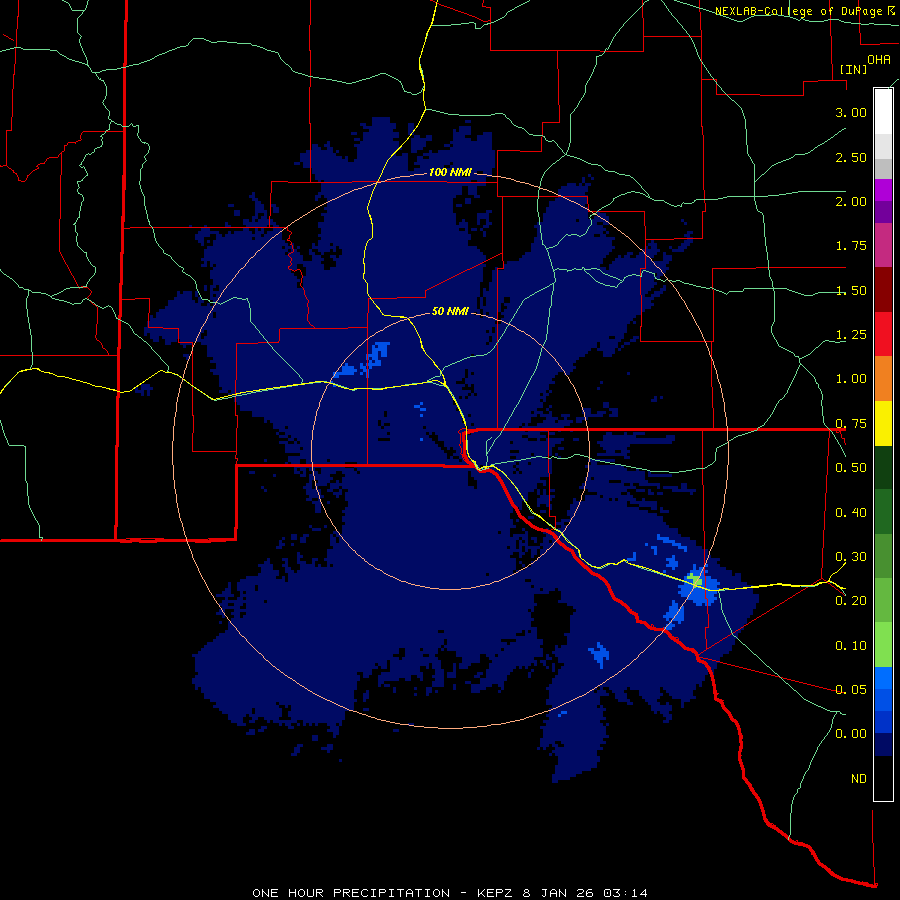
Task: Click the [IN] units label
Action: pos(853,69)
